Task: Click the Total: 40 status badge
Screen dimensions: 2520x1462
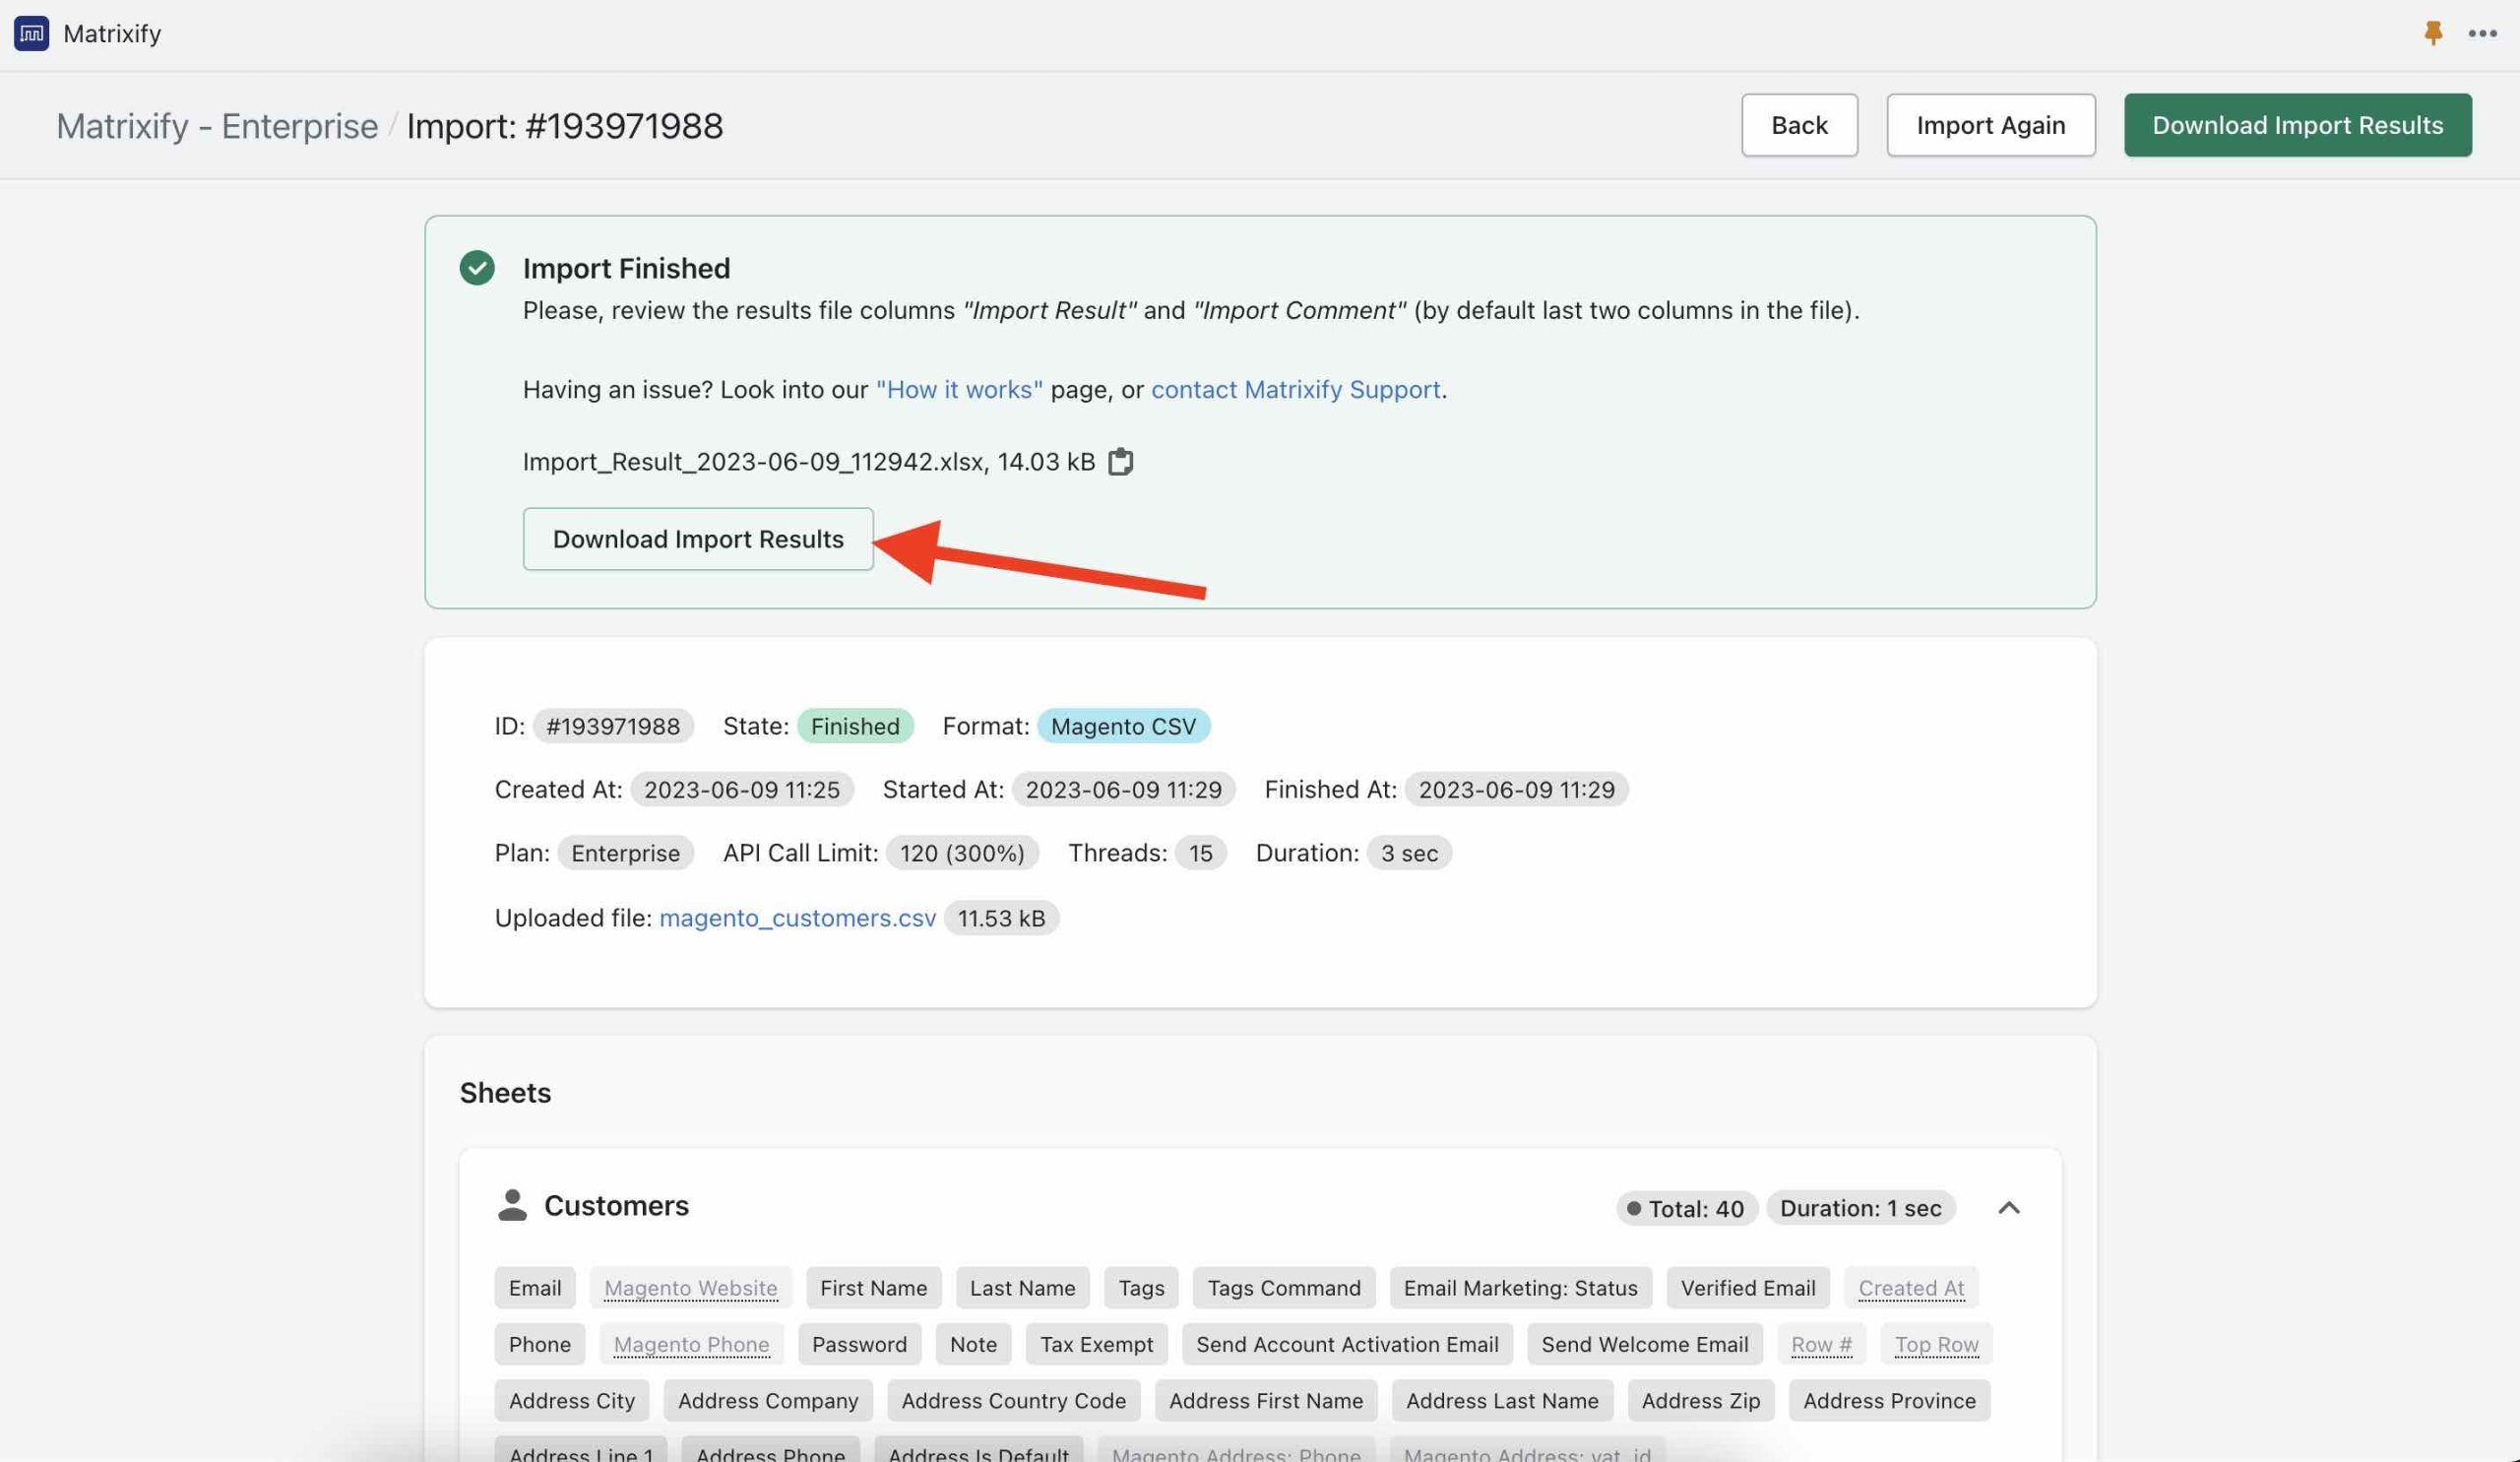Action: point(1686,1208)
